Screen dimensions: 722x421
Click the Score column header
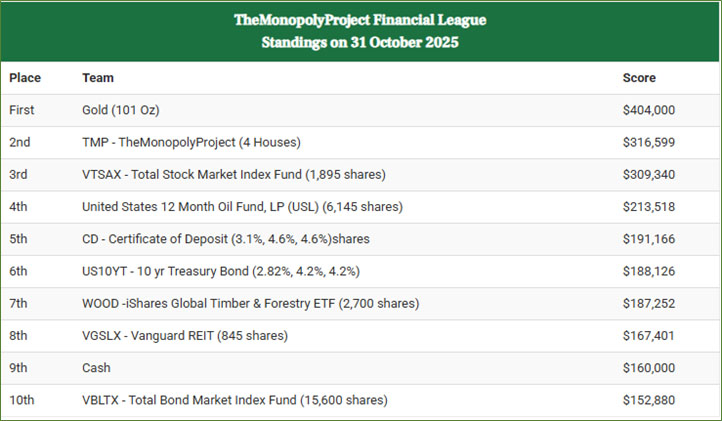point(639,77)
